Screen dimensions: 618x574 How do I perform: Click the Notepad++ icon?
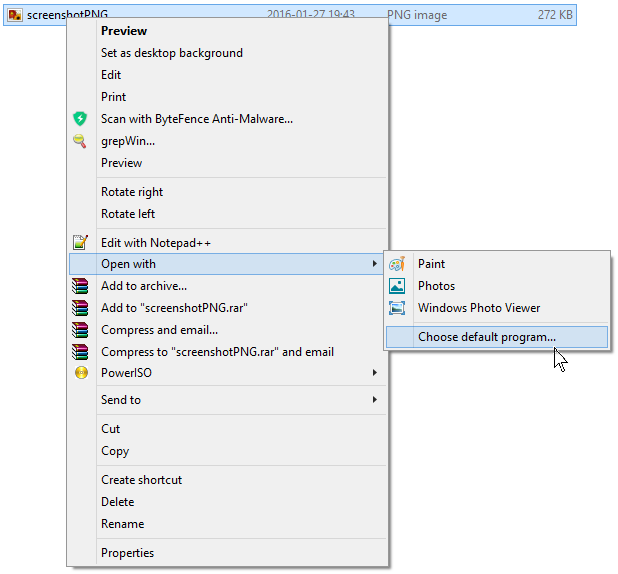[80, 242]
